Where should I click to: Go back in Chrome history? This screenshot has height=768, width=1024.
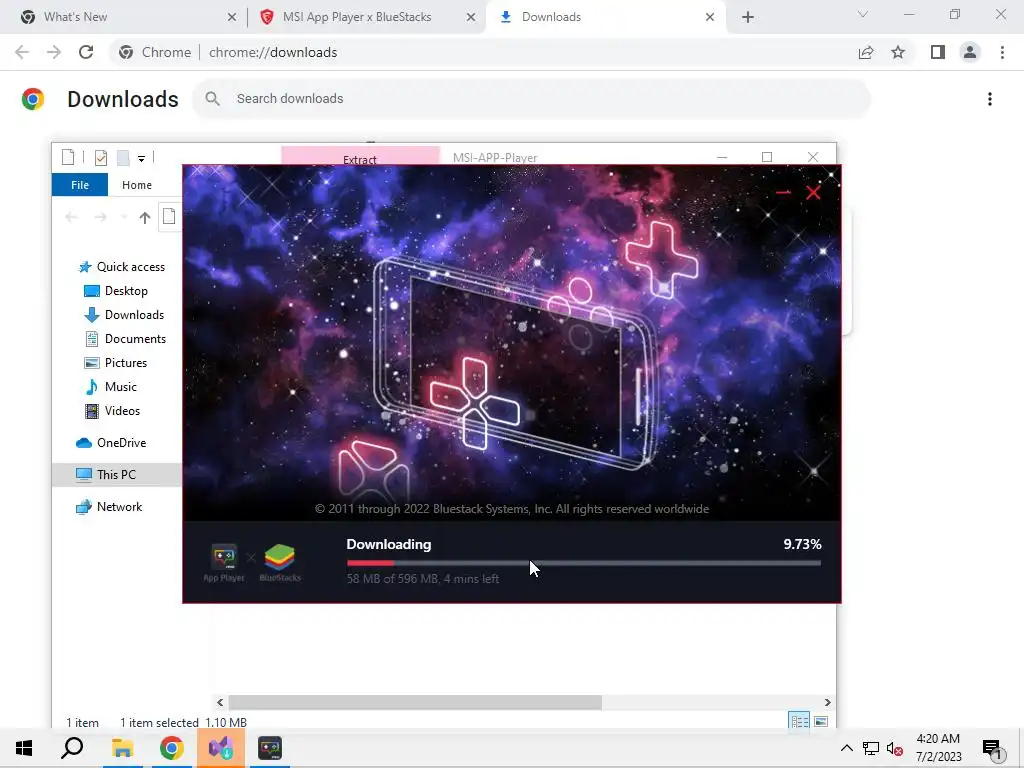click(x=22, y=52)
